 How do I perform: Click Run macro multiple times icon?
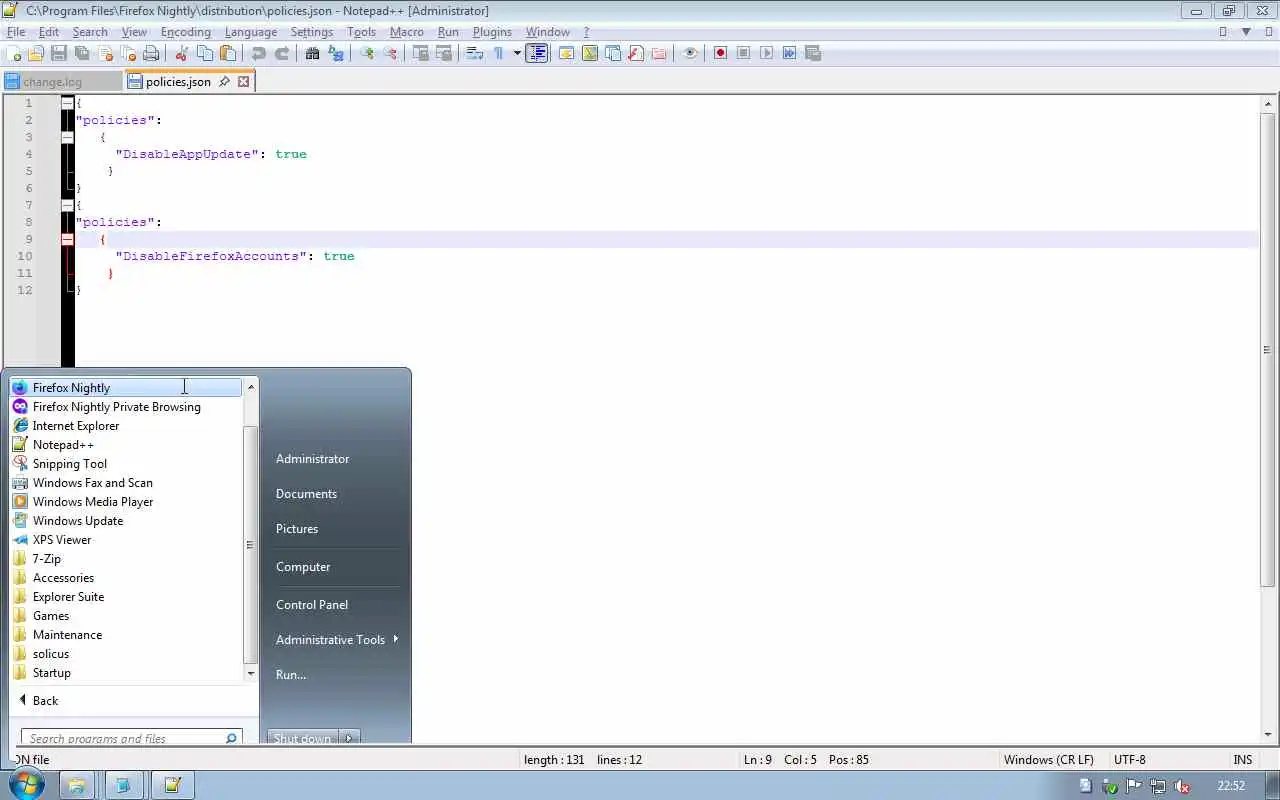click(x=789, y=53)
